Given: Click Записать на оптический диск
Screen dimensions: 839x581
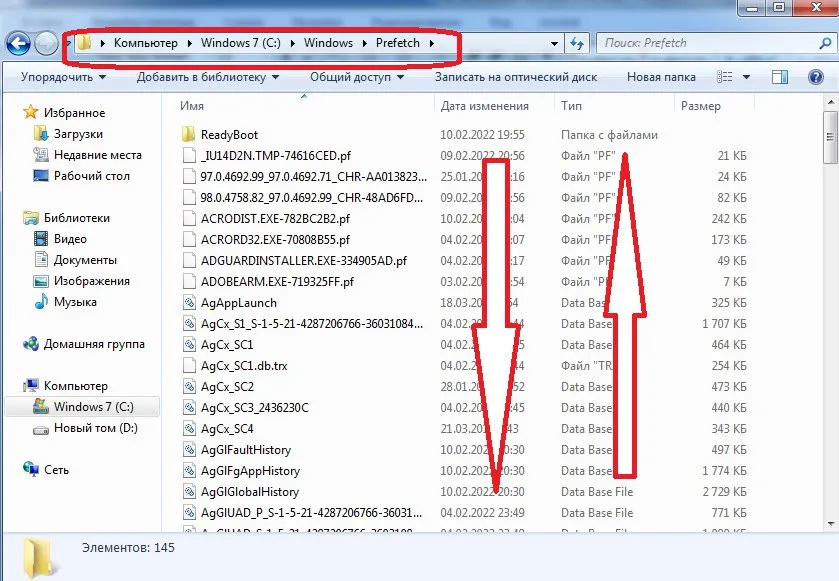Looking at the screenshot, I should 515,77.
